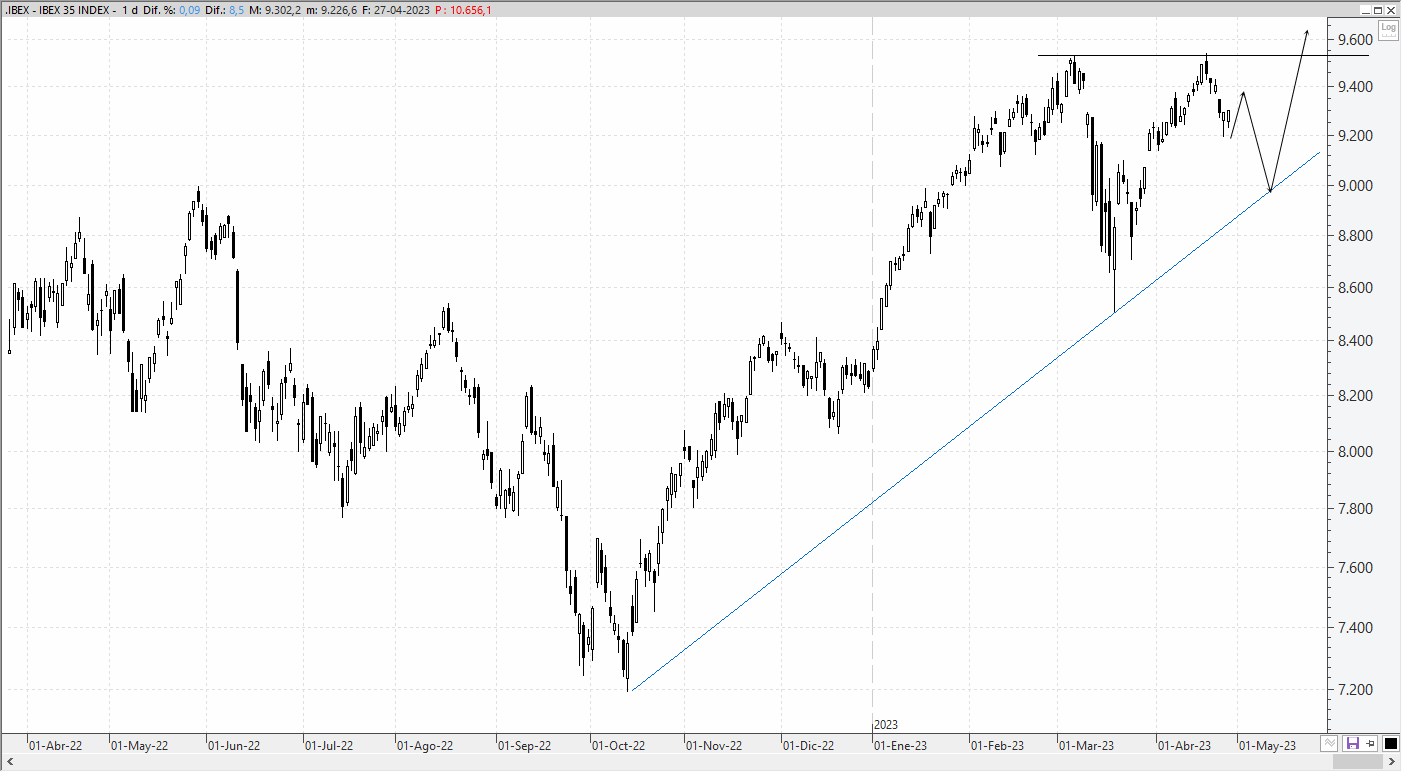This screenshot has width=1402, height=772.
Task: Click the 01-Abr-23 date label
Action: pyautogui.click(x=1184, y=745)
